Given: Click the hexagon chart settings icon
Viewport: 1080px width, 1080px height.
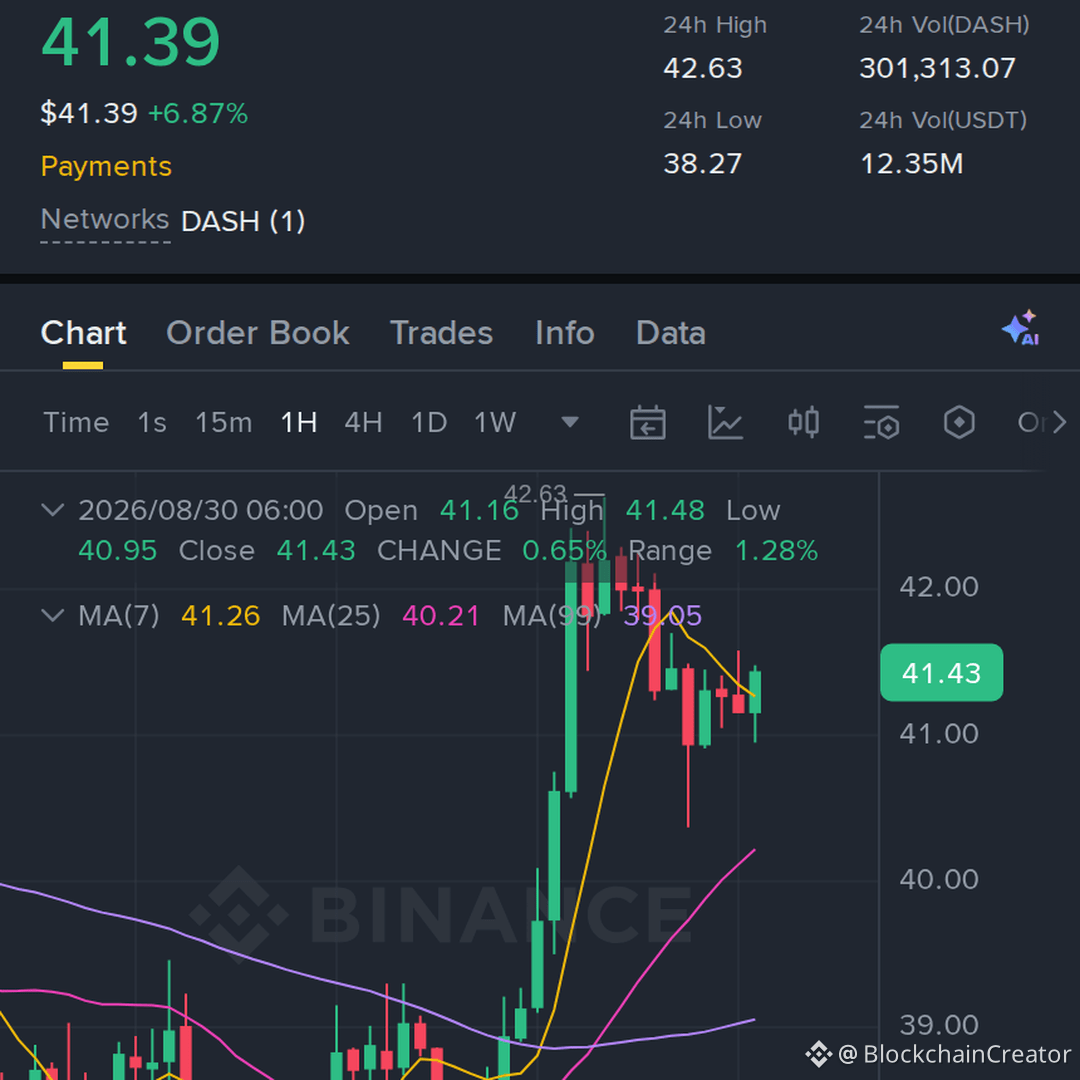Looking at the screenshot, I should click(x=959, y=422).
